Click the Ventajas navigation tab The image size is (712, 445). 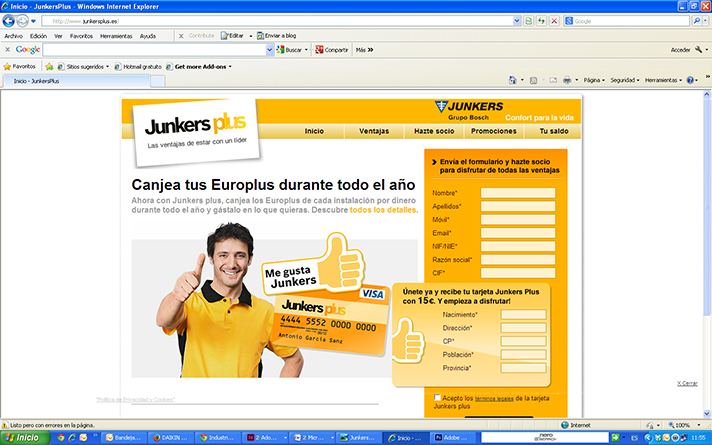(x=374, y=131)
